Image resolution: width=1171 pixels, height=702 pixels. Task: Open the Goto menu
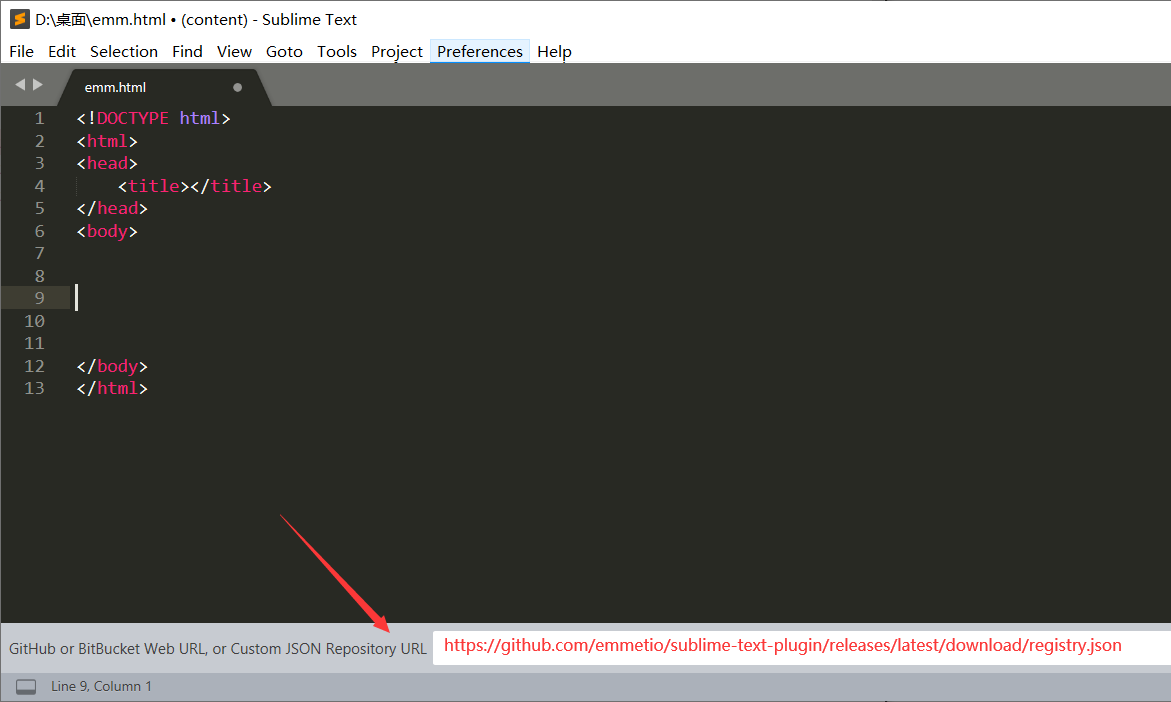coord(284,51)
